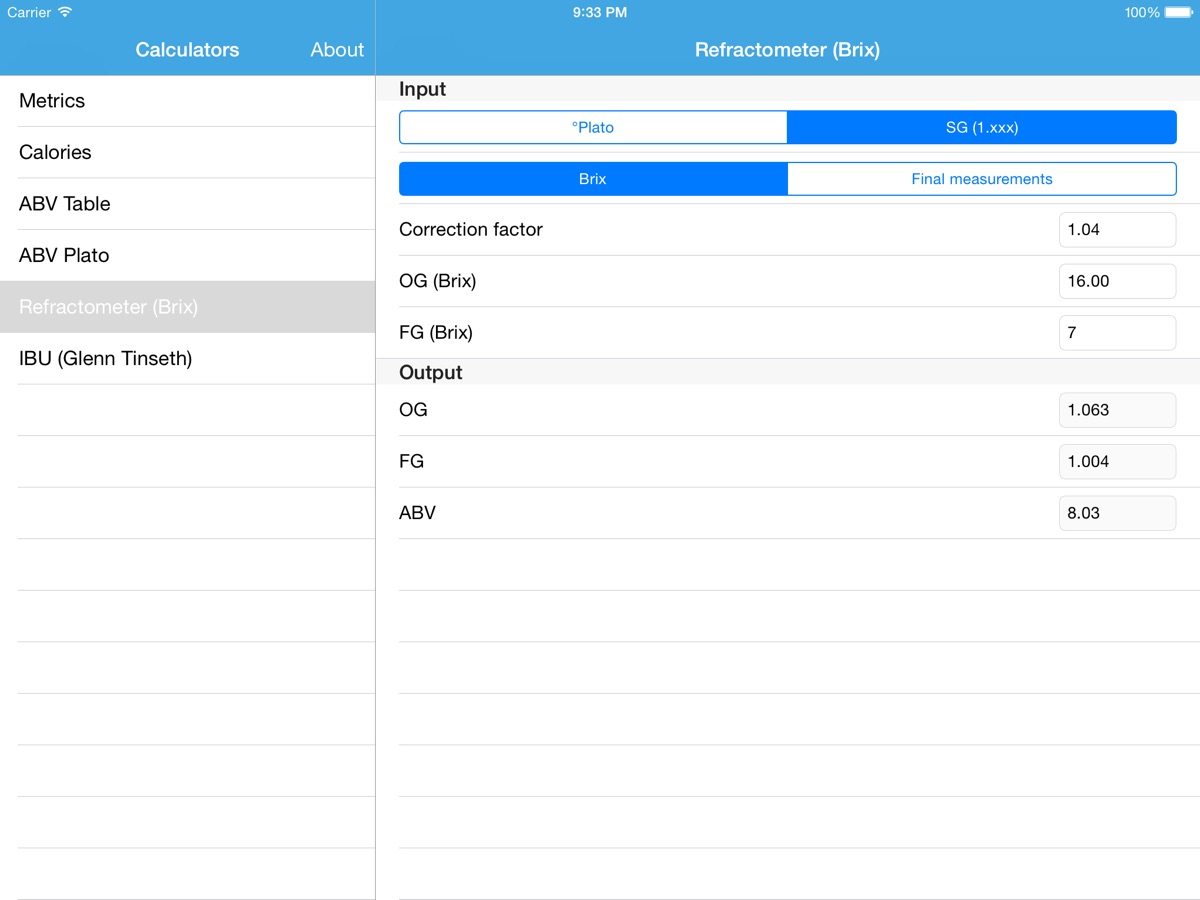Image resolution: width=1200 pixels, height=900 pixels.
Task: Tap the Calculators header title
Action: (x=187, y=50)
